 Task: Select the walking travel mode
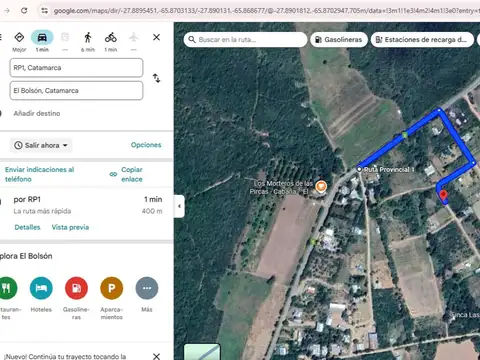[88, 37]
